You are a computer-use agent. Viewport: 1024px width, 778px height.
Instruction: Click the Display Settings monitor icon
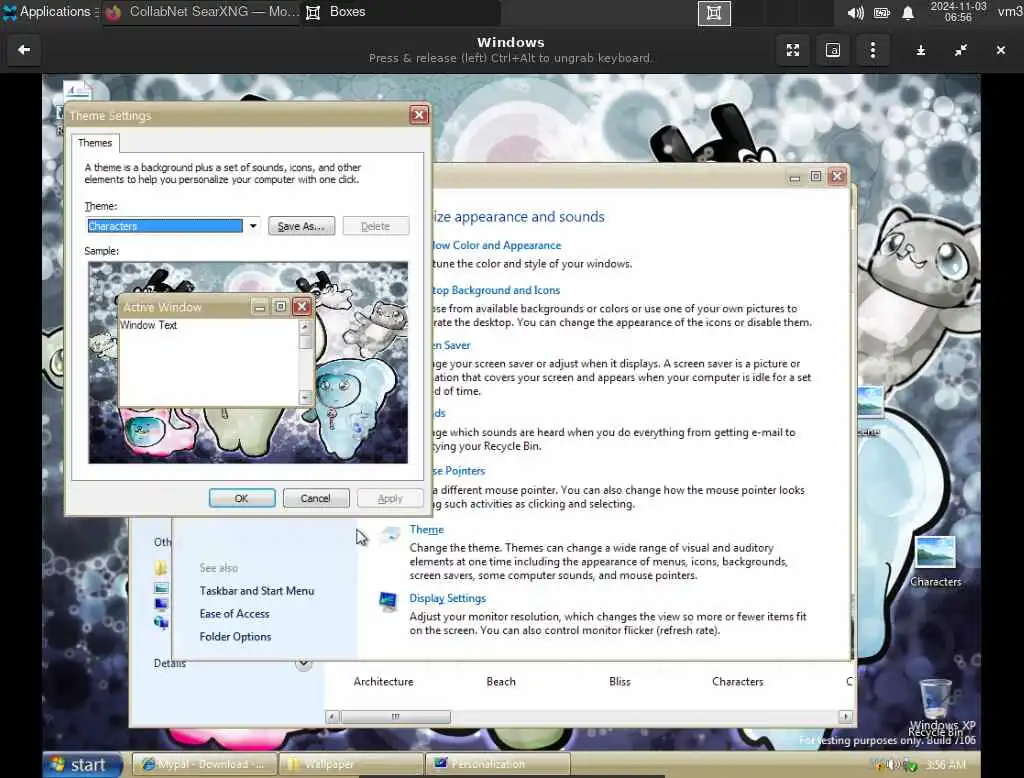coord(388,601)
